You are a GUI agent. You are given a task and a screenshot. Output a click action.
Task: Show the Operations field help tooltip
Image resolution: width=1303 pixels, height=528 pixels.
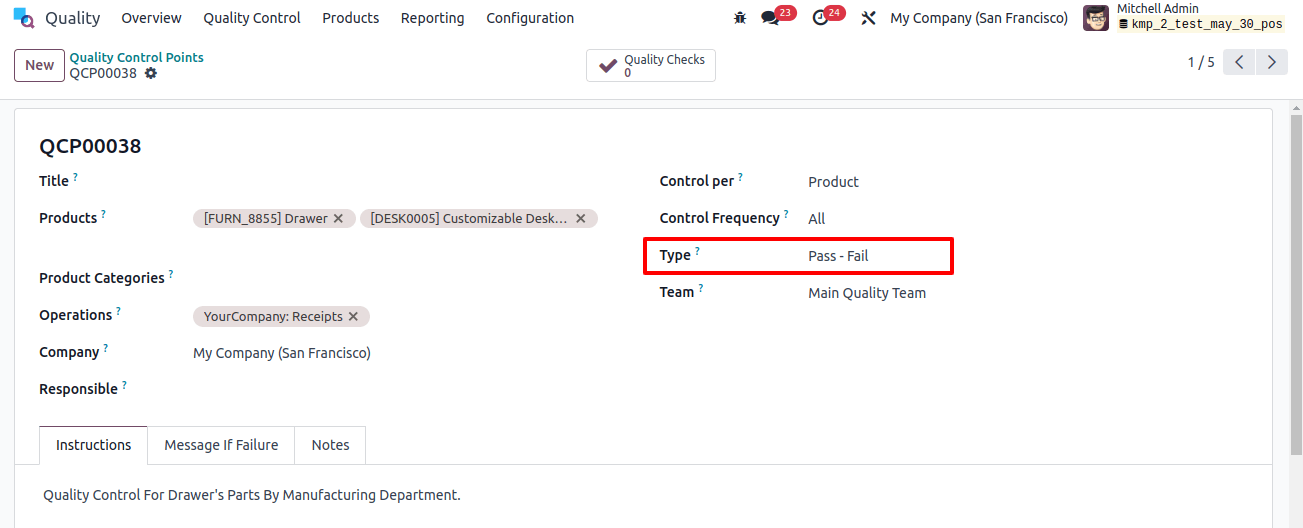click(x=118, y=311)
